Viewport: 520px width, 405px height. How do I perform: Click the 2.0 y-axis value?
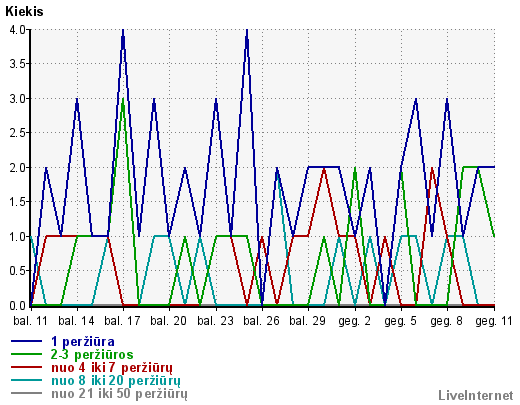coord(18,168)
